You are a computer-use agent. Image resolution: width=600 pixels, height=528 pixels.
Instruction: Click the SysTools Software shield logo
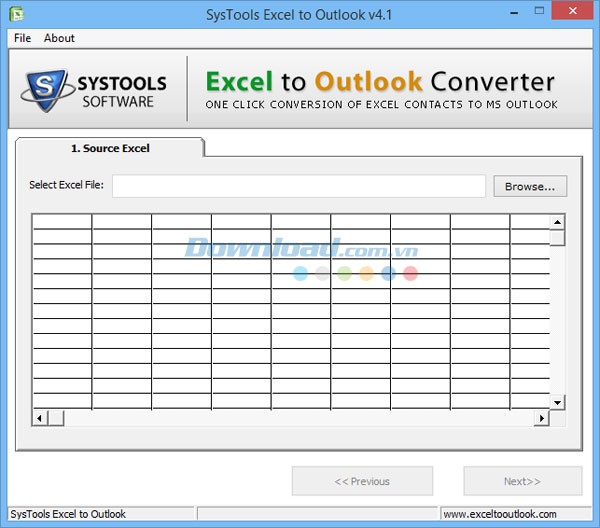coord(47,90)
